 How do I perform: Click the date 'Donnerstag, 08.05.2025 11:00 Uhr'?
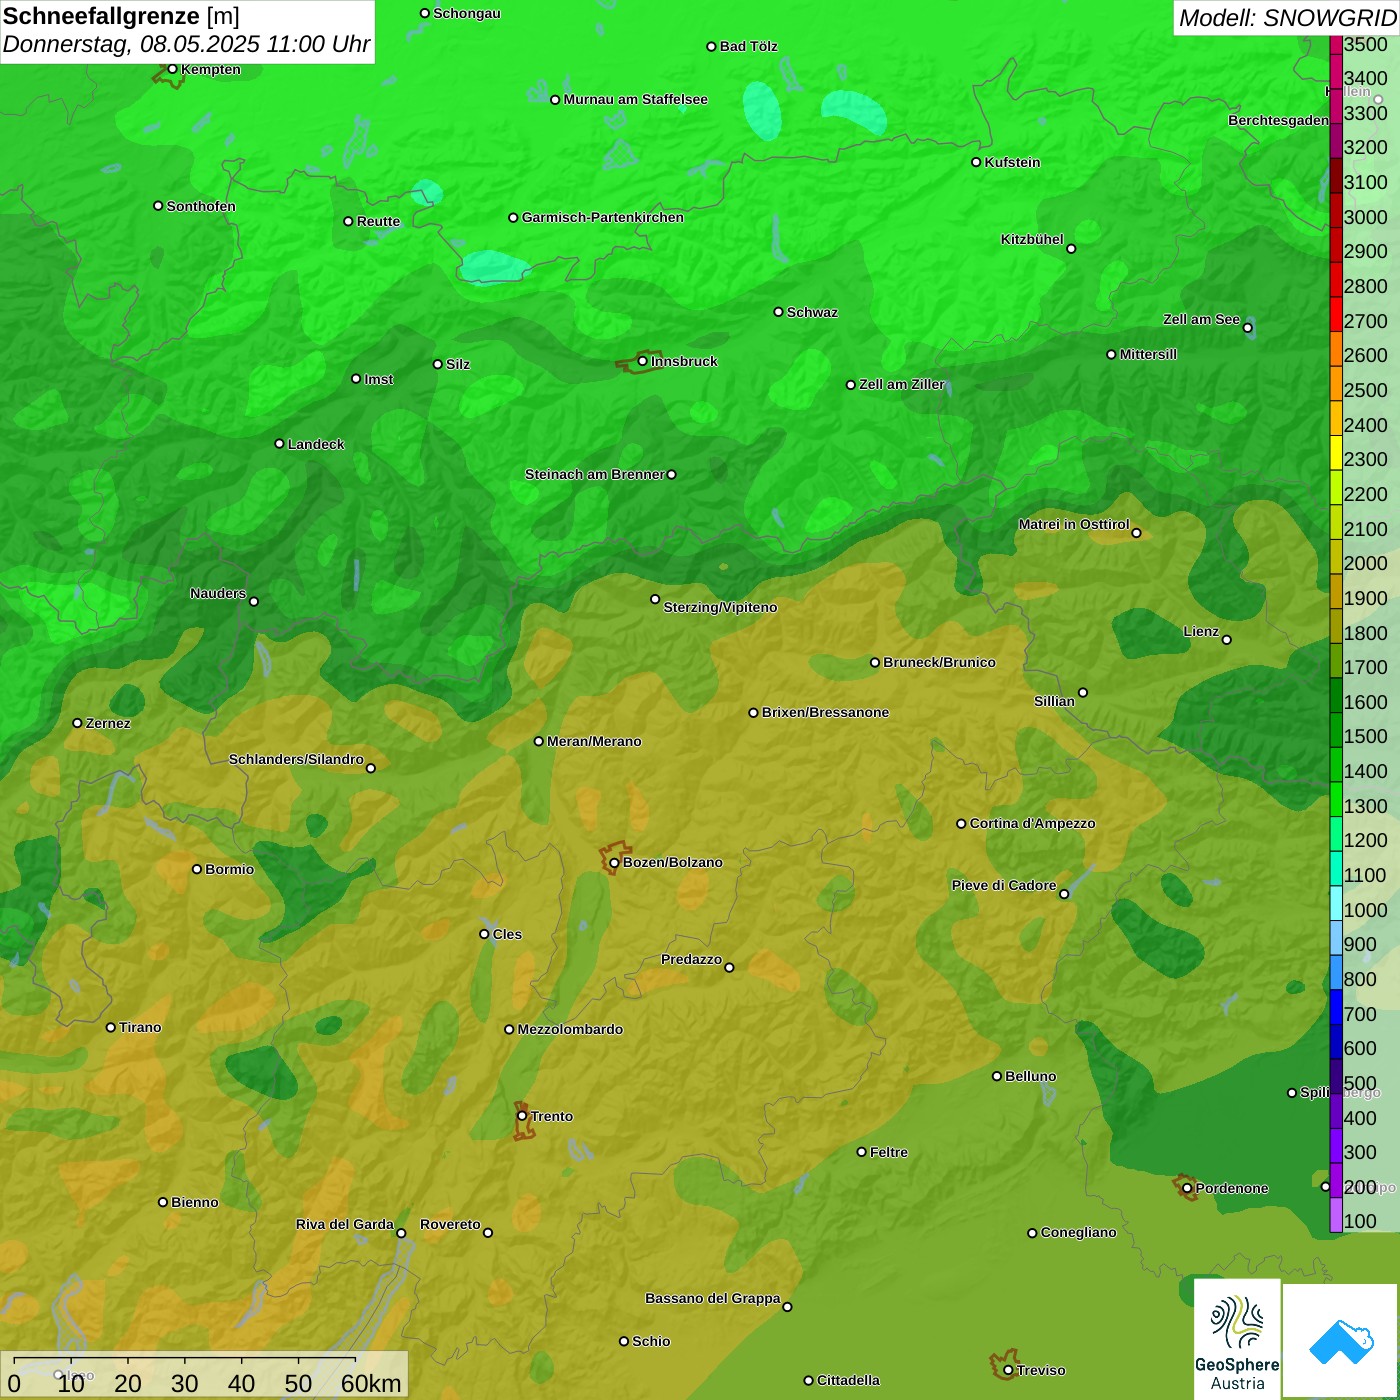pyautogui.click(x=186, y=44)
